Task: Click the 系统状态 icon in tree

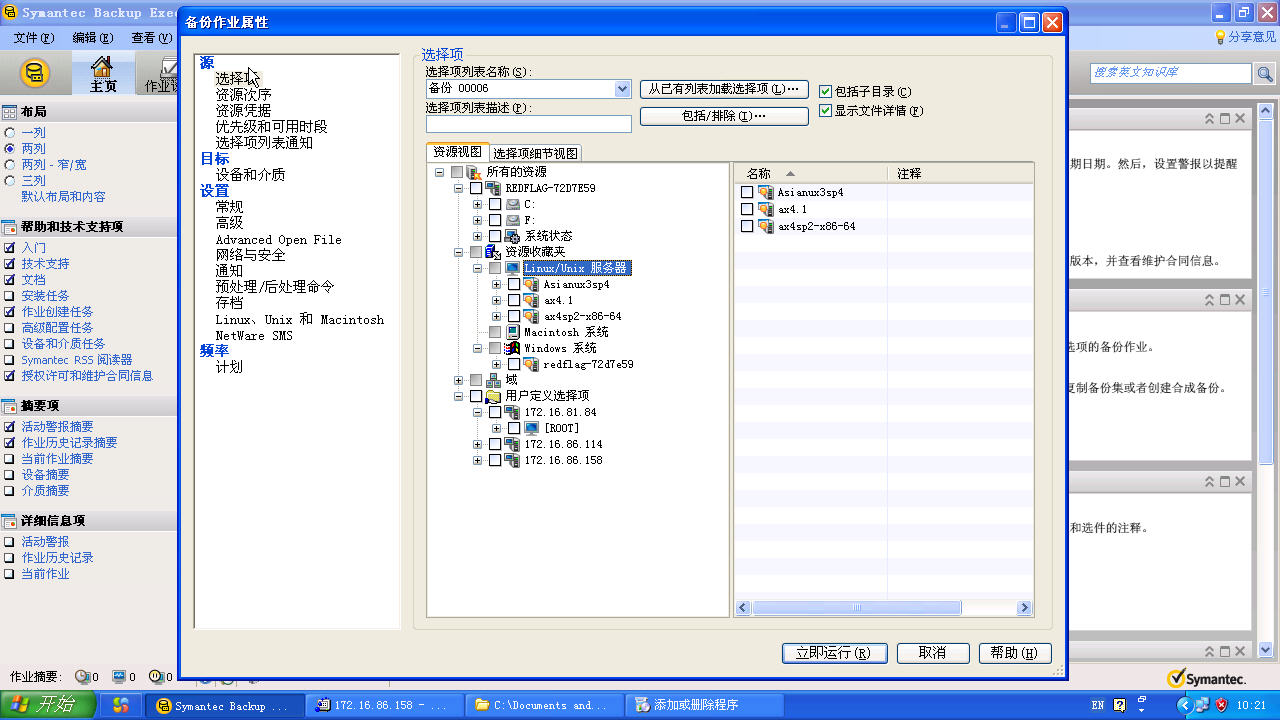Action: pos(513,237)
